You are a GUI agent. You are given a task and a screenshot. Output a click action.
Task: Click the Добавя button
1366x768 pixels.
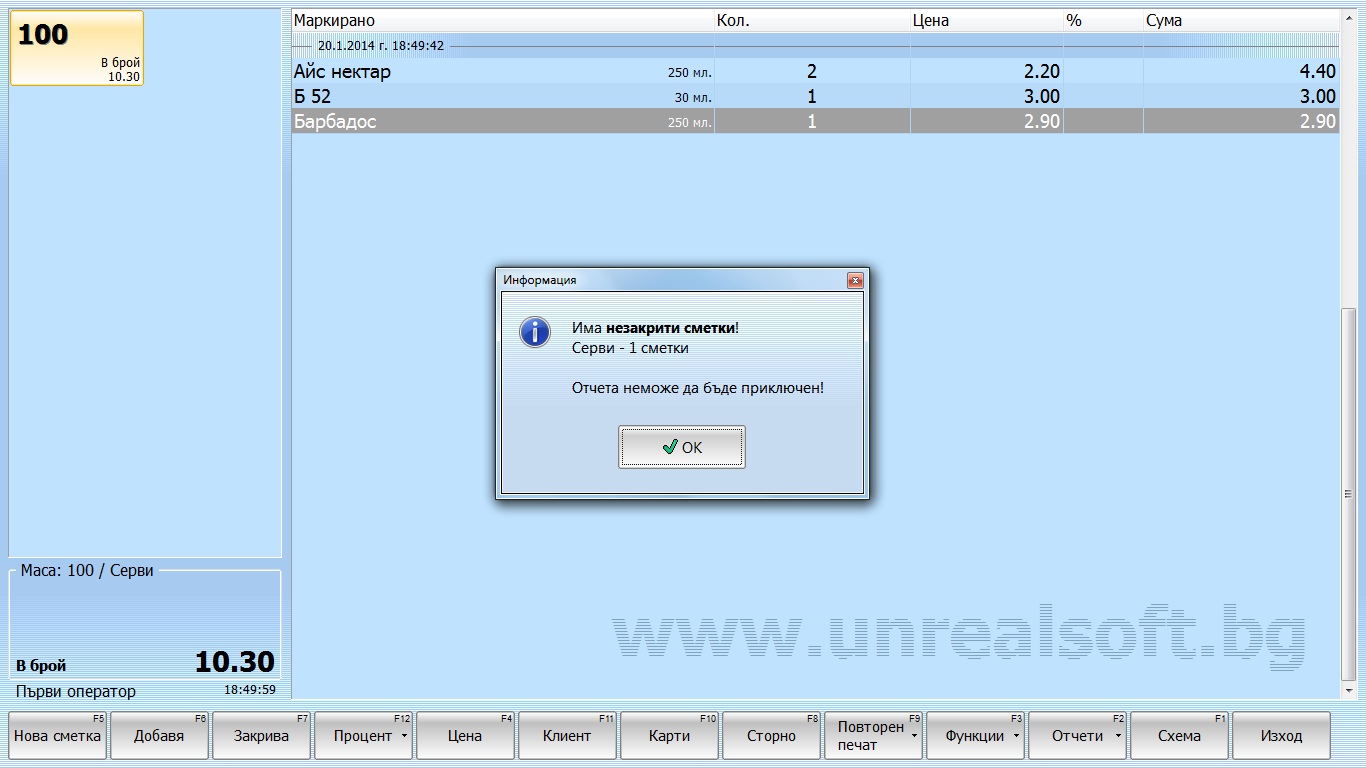tap(160, 736)
